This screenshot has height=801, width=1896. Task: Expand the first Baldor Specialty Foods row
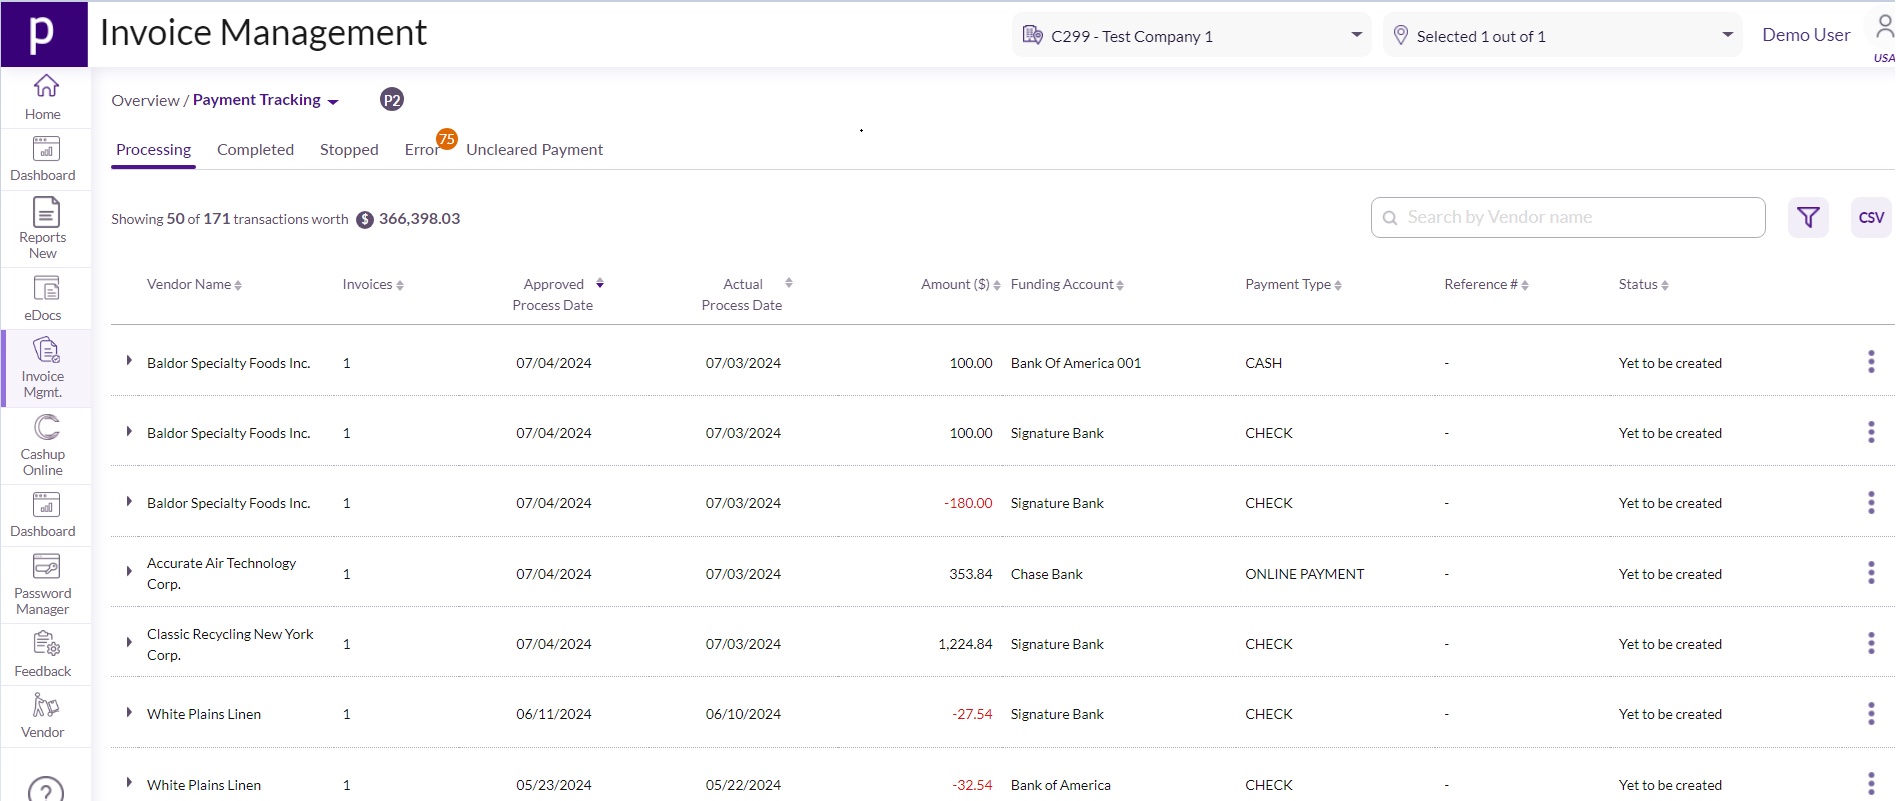point(129,361)
